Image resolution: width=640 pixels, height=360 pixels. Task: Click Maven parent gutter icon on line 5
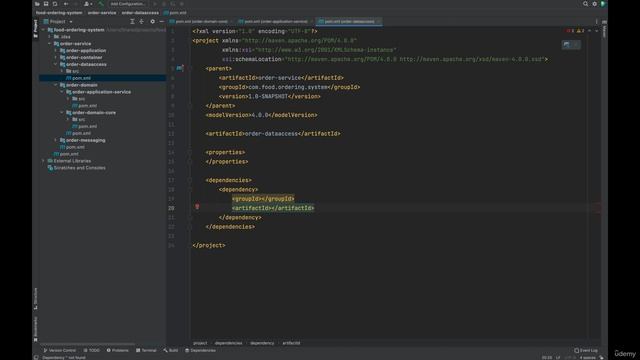pyautogui.click(x=180, y=68)
